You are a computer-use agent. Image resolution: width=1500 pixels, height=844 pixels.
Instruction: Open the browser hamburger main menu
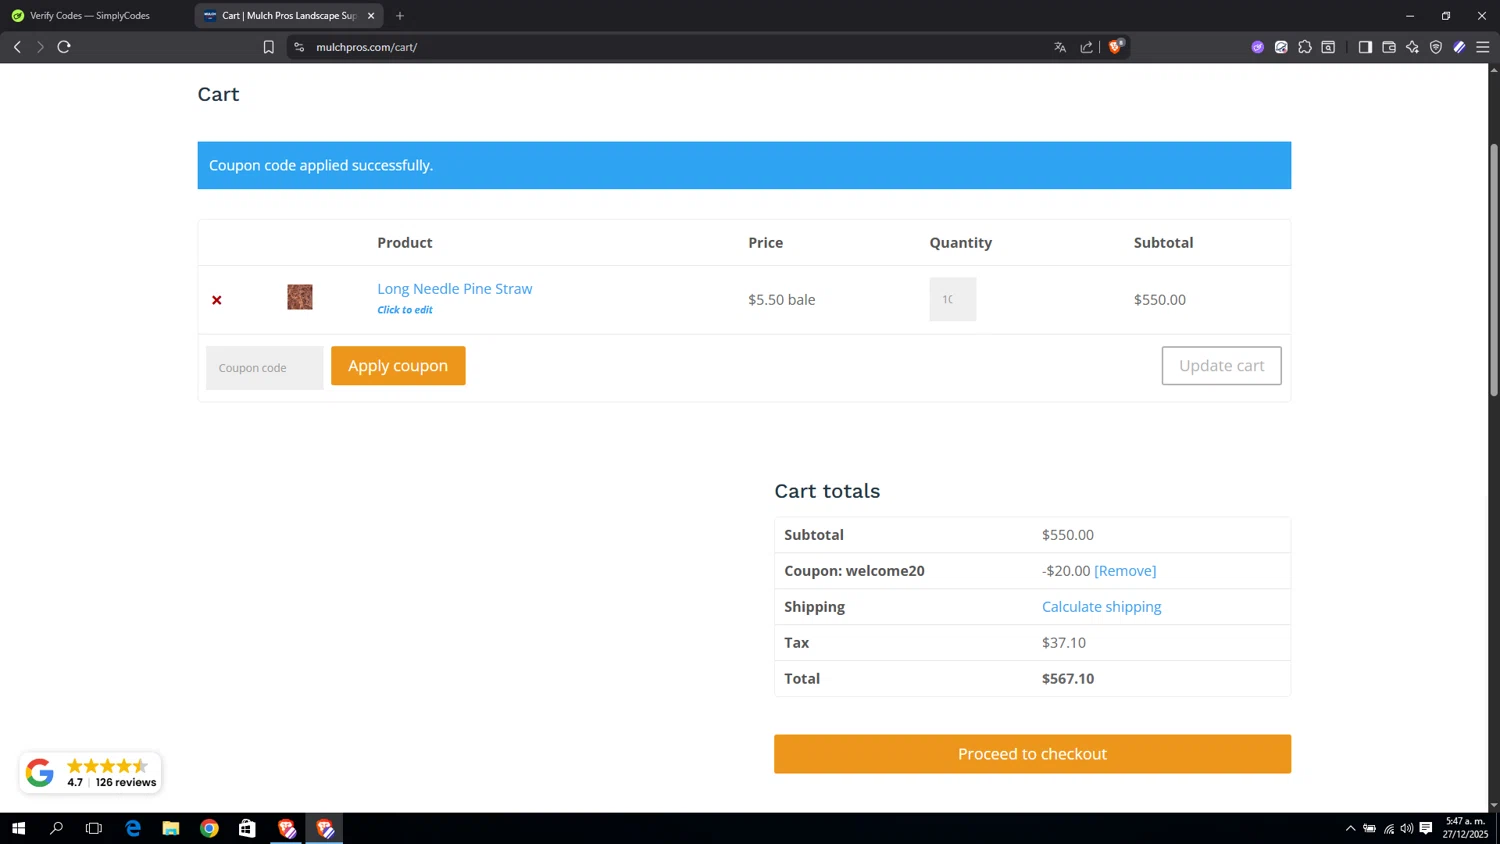pyautogui.click(x=1483, y=47)
